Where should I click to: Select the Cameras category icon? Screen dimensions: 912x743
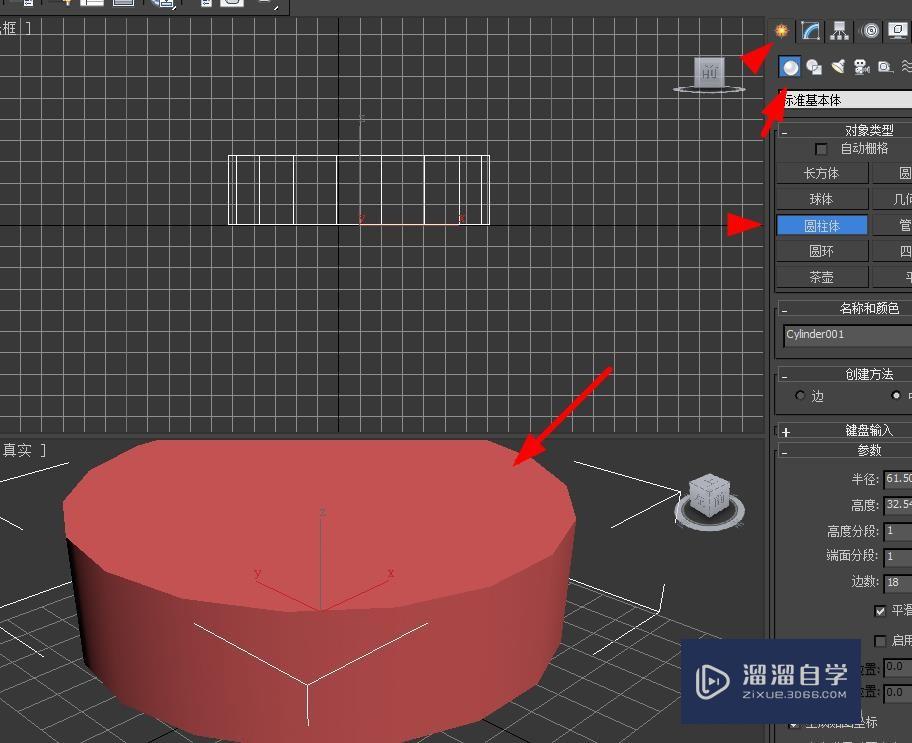click(861, 67)
